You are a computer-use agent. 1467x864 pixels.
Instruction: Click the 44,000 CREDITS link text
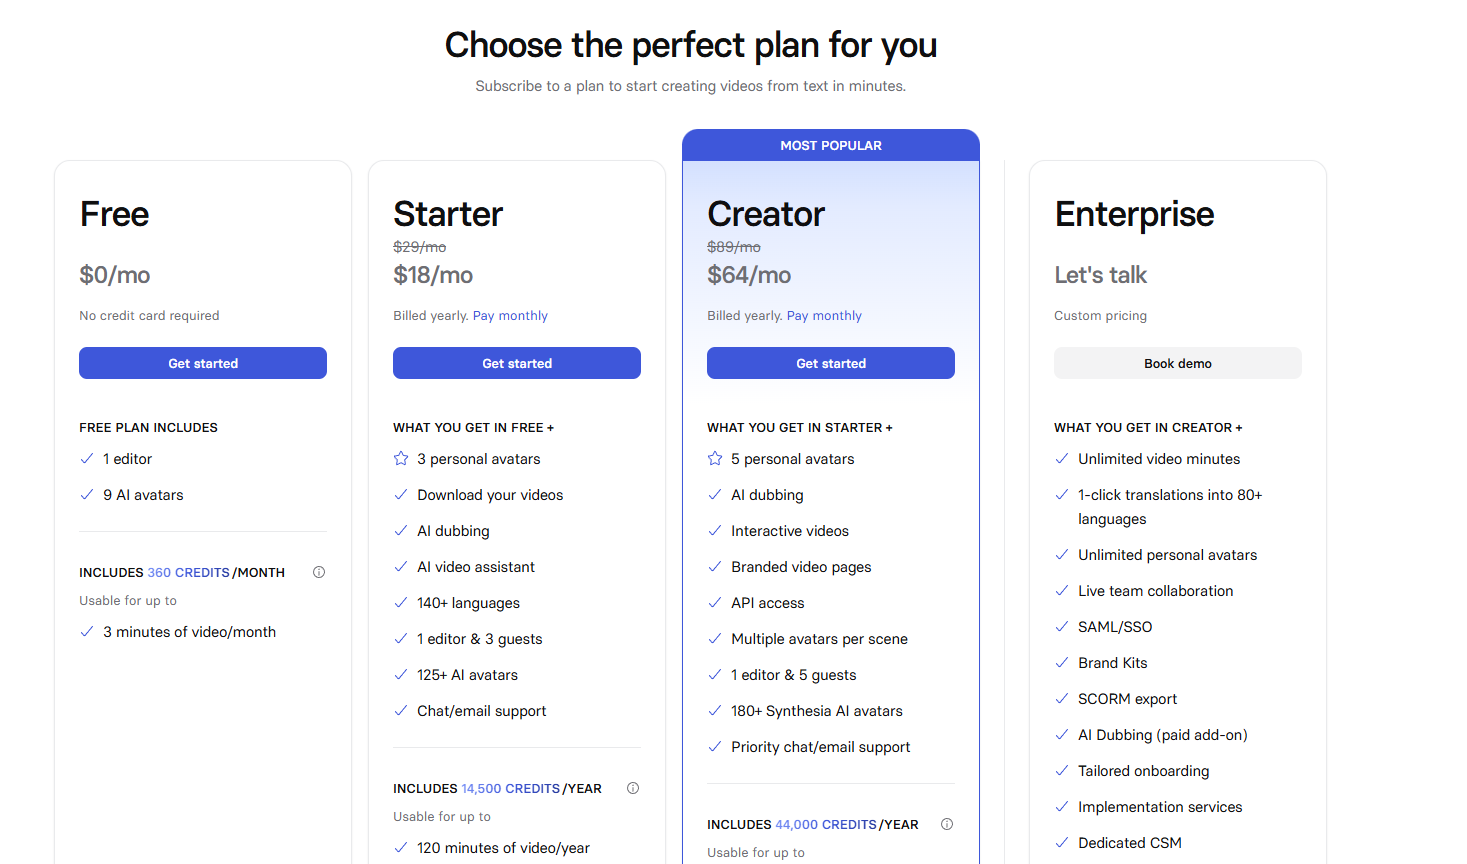[826, 825]
